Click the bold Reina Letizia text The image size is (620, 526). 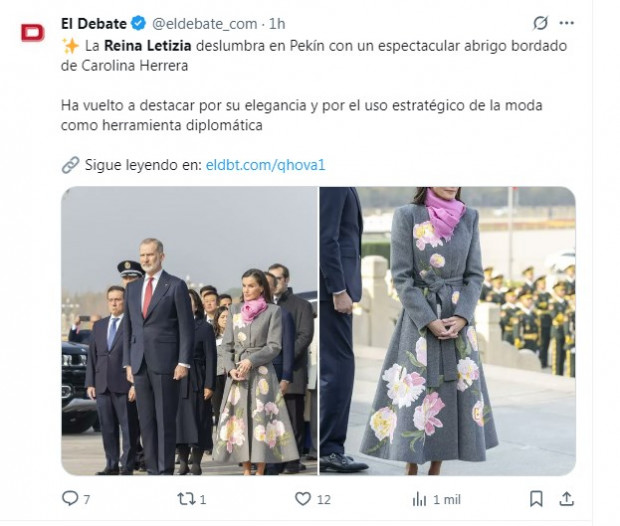tap(147, 46)
